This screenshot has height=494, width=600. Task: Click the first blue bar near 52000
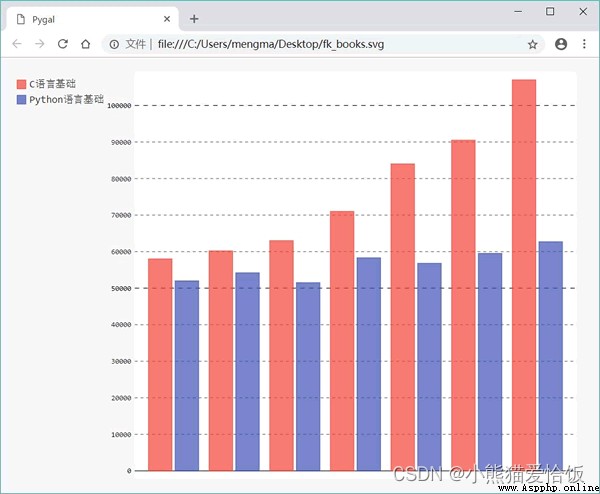point(187,376)
